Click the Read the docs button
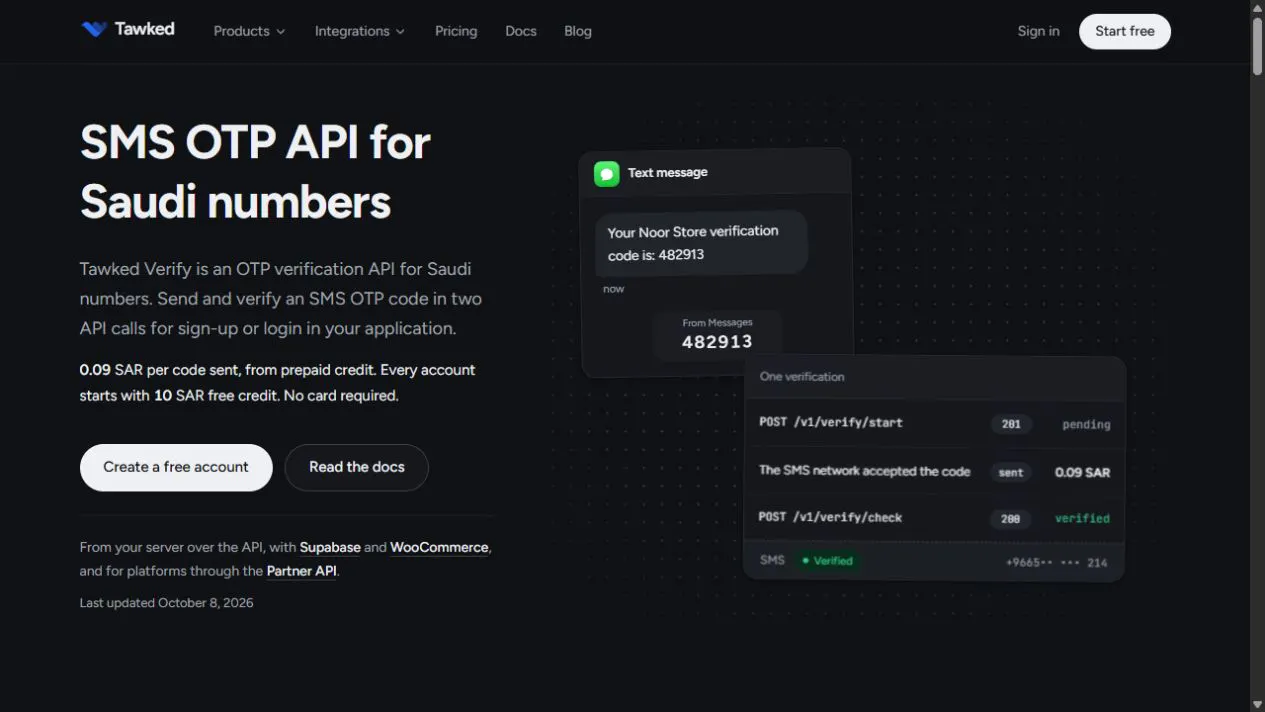Image resolution: width=1265 pixels, height=712 pixels. pyautogui.click(x=357, y=467)
